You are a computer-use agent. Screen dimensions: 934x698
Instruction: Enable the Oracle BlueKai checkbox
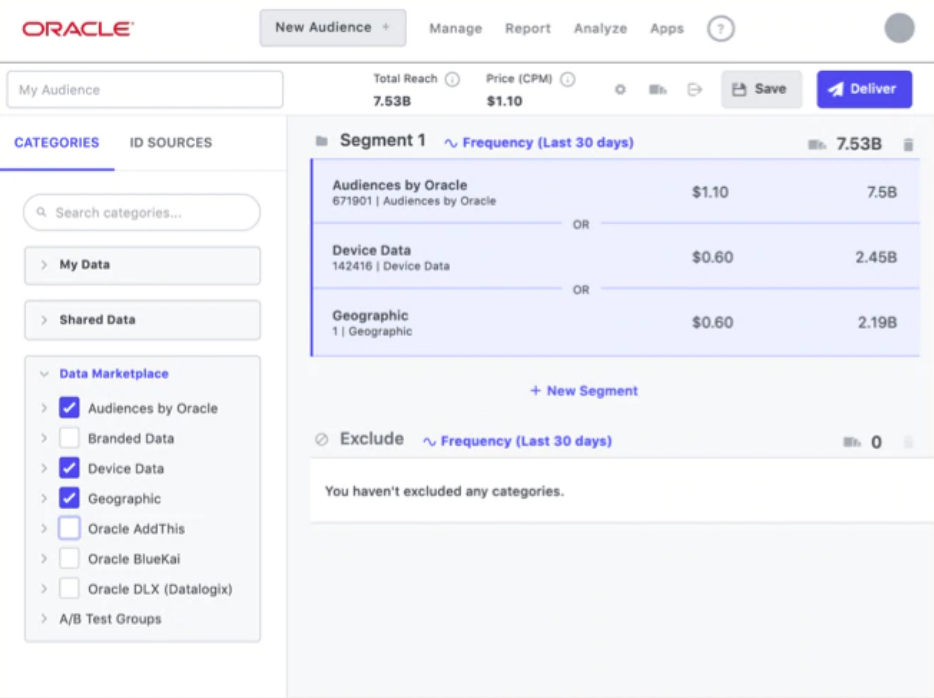(69, 559)
